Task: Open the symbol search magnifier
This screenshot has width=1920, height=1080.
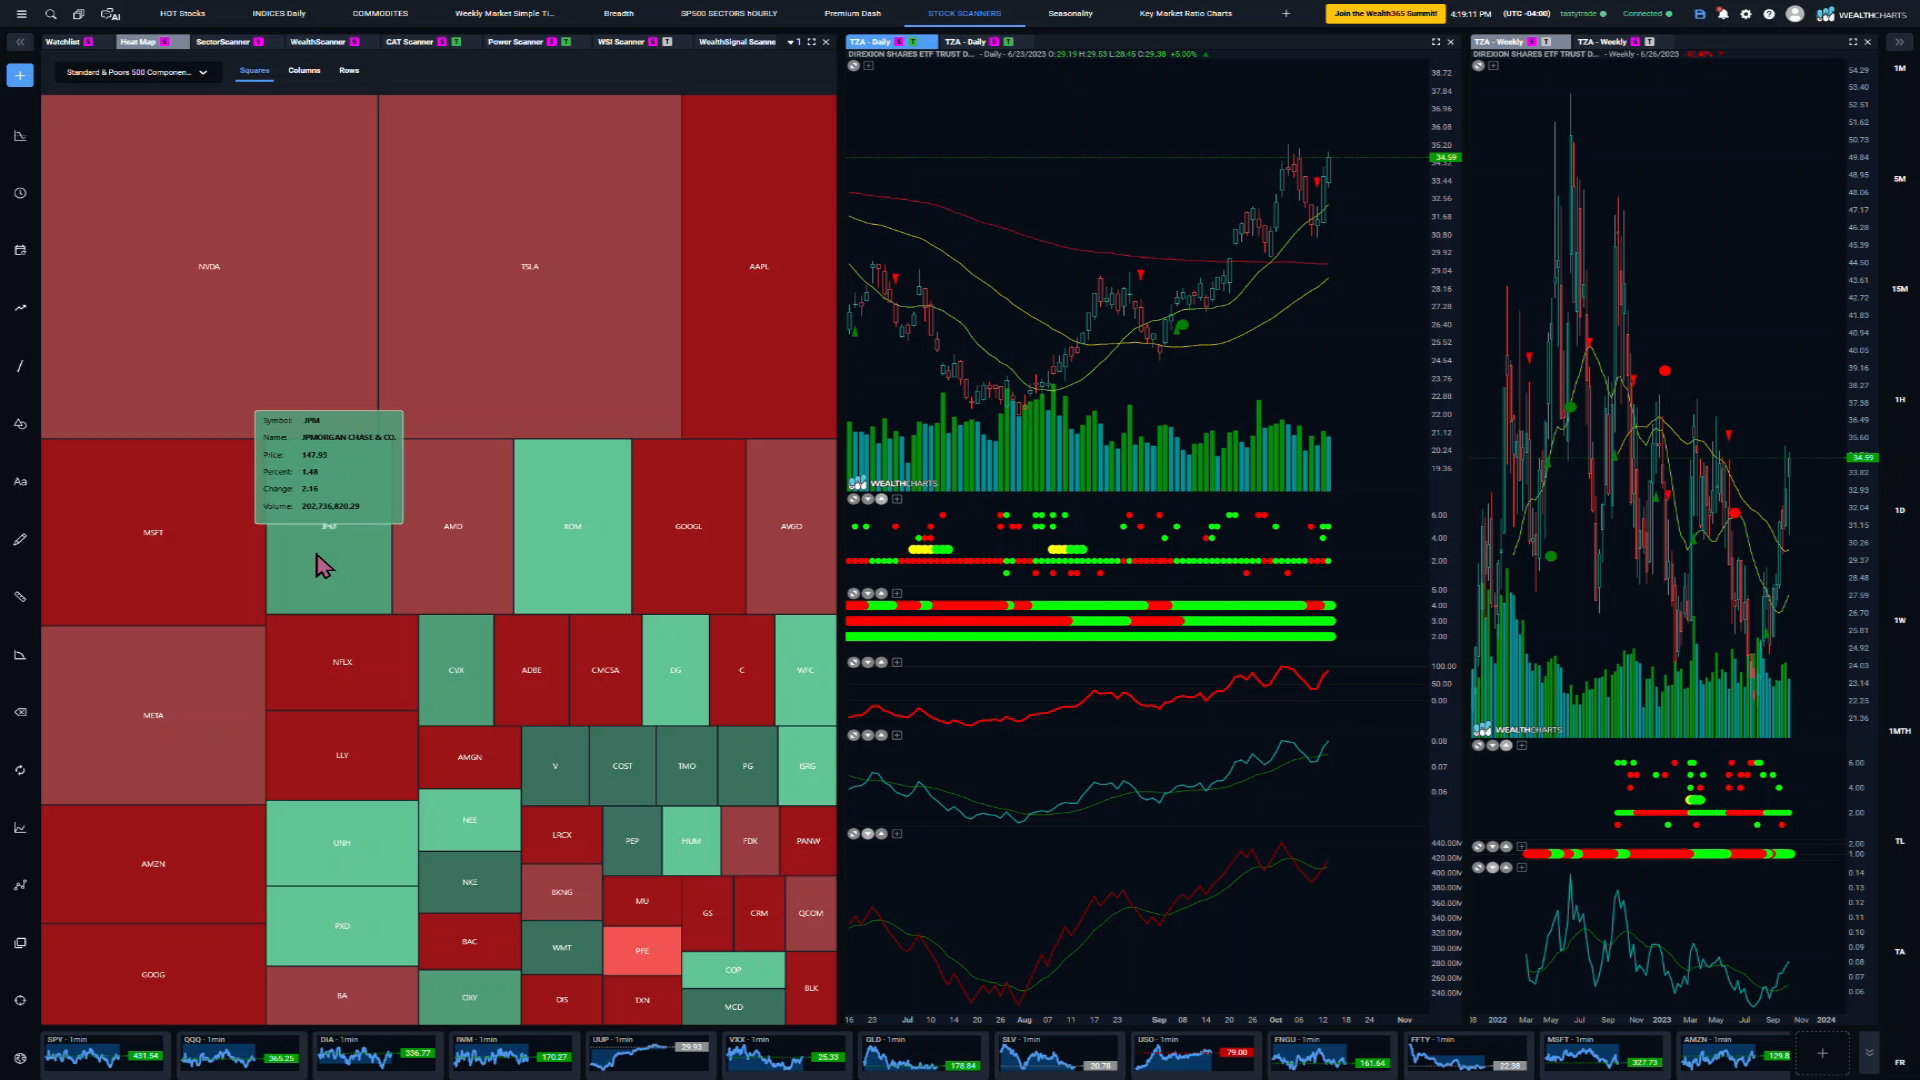Action: (51, 14)
